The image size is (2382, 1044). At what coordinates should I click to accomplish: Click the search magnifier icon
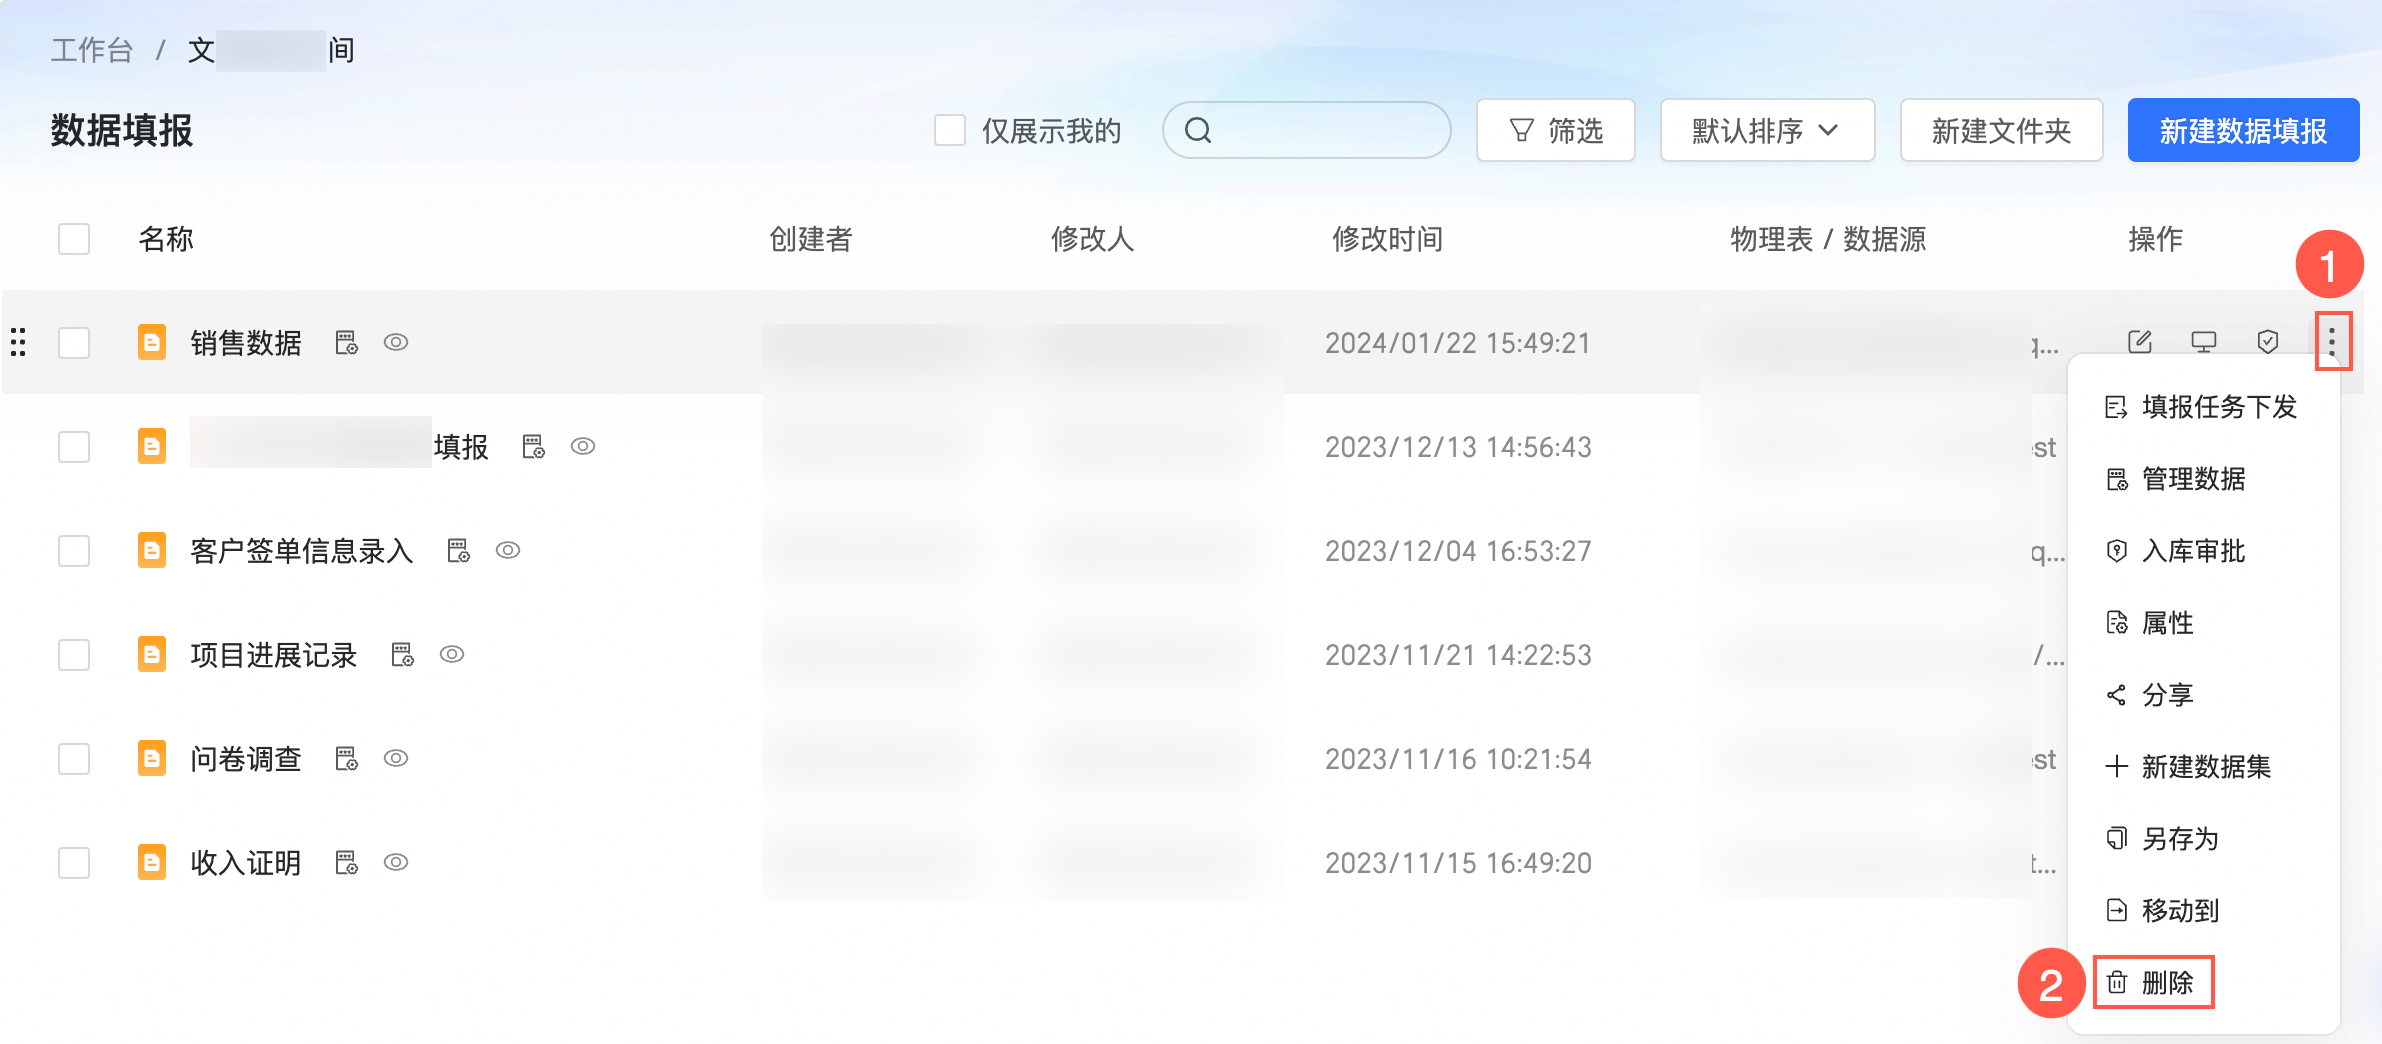(1198, 130)
